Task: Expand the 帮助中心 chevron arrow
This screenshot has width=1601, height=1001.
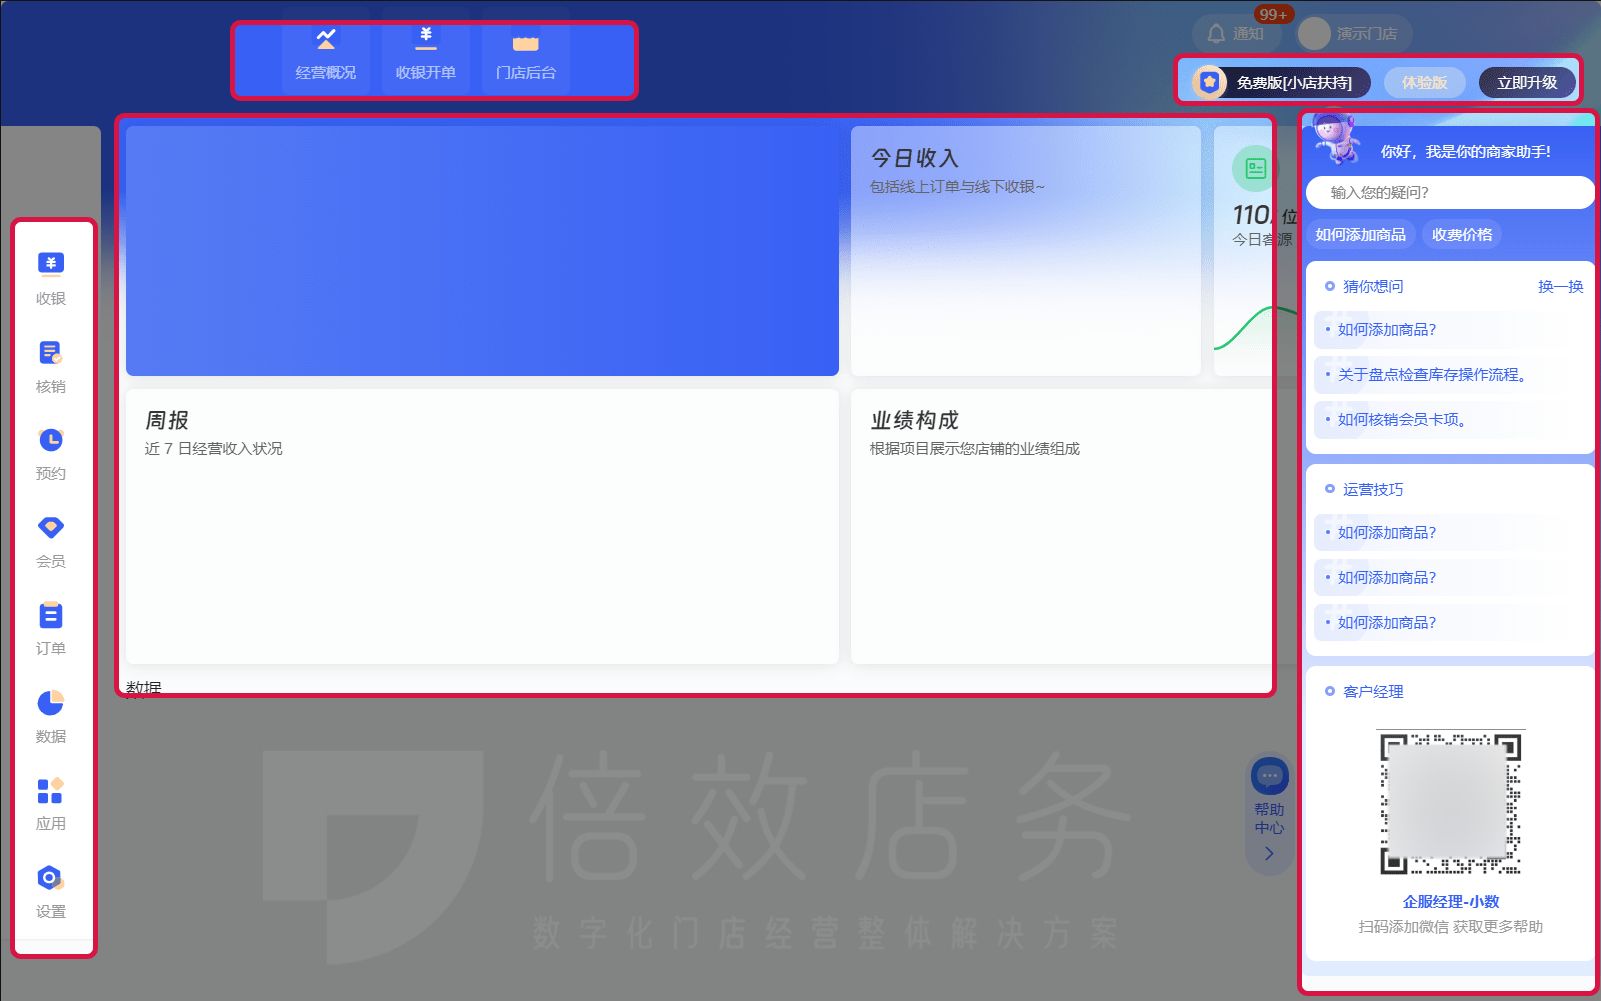Action: [1268, 853]
